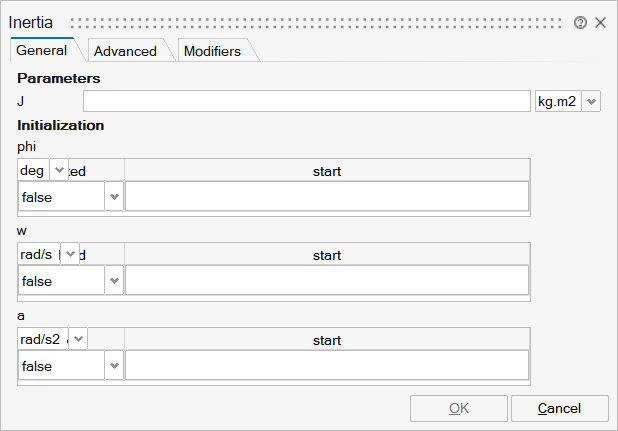This screenshot has height=431, width=618.
Task: Click the phi start value field
Action: (x=326, y=197)
